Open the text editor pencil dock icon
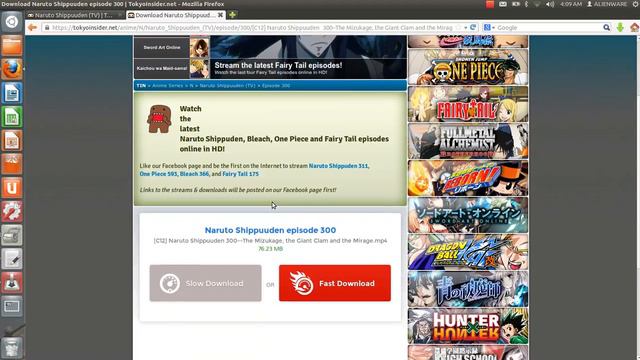The height and width of the screenshot is (360, 640). (11, 259)
